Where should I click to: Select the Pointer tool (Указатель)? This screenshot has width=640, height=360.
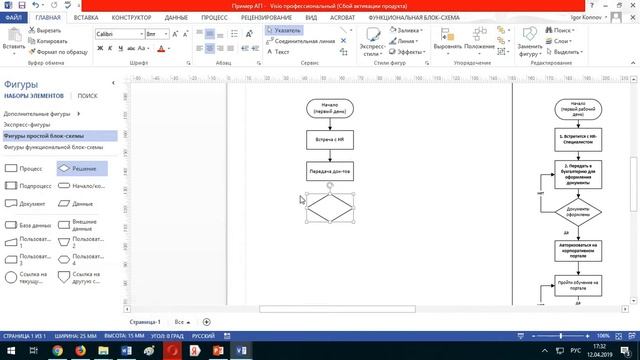pos(284,30)
